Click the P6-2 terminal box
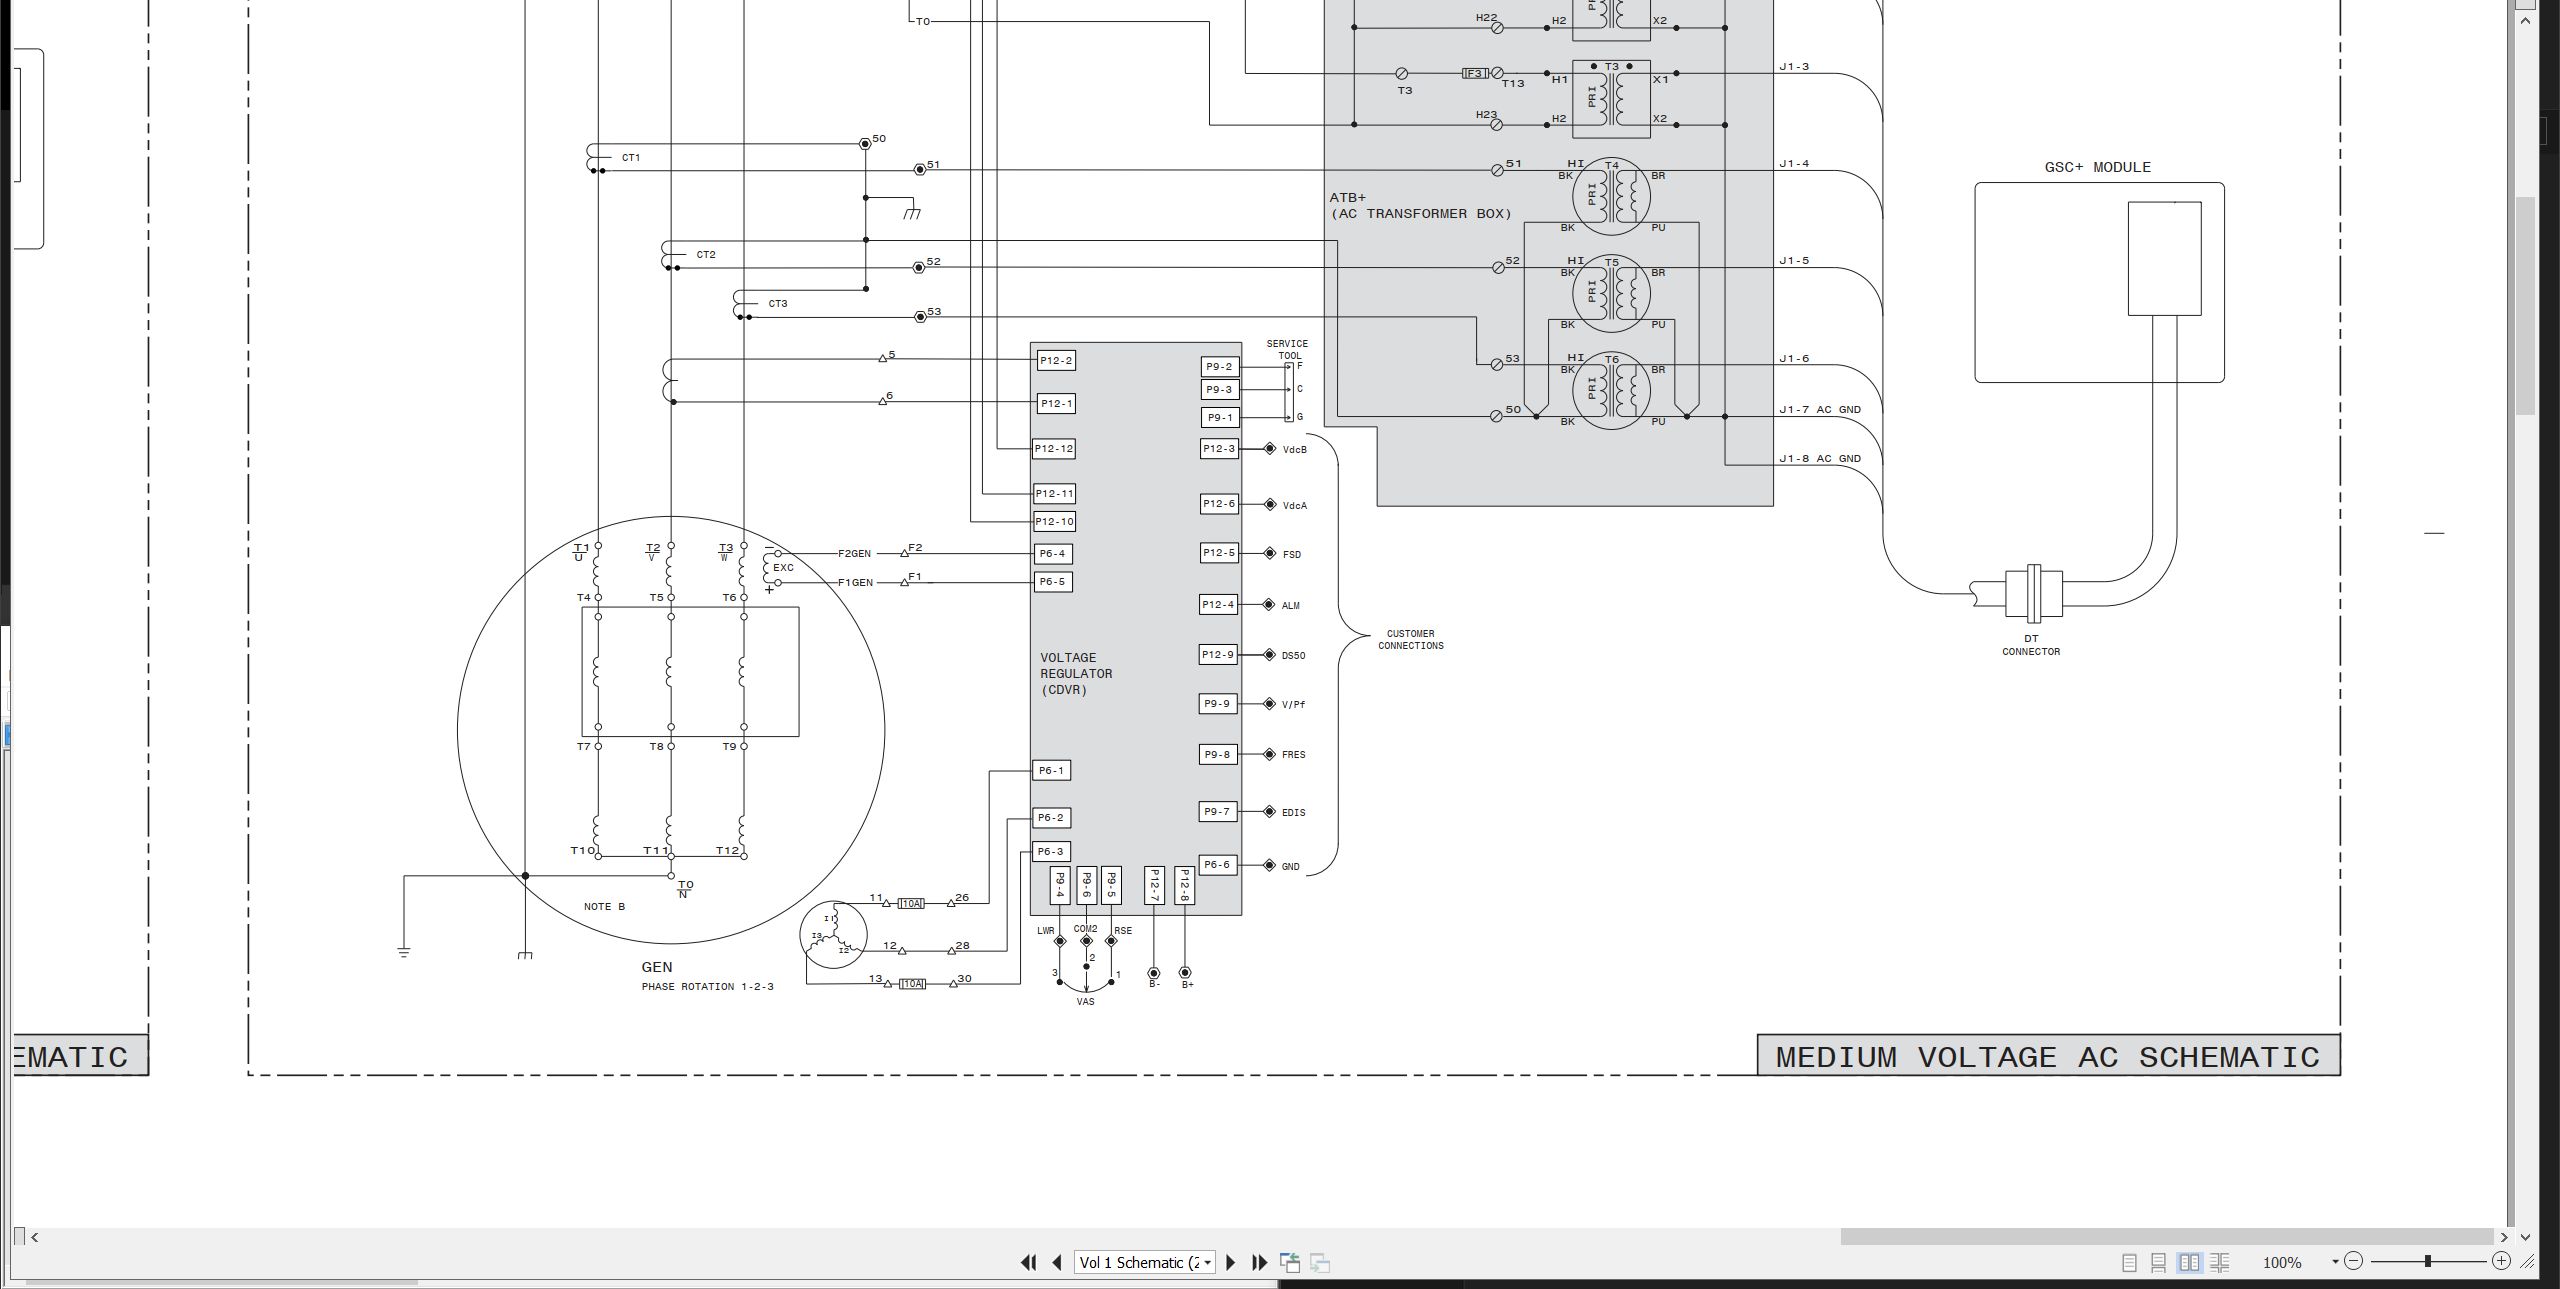This screenshot has width=2560, height=1289. (x=1051, y=817)
